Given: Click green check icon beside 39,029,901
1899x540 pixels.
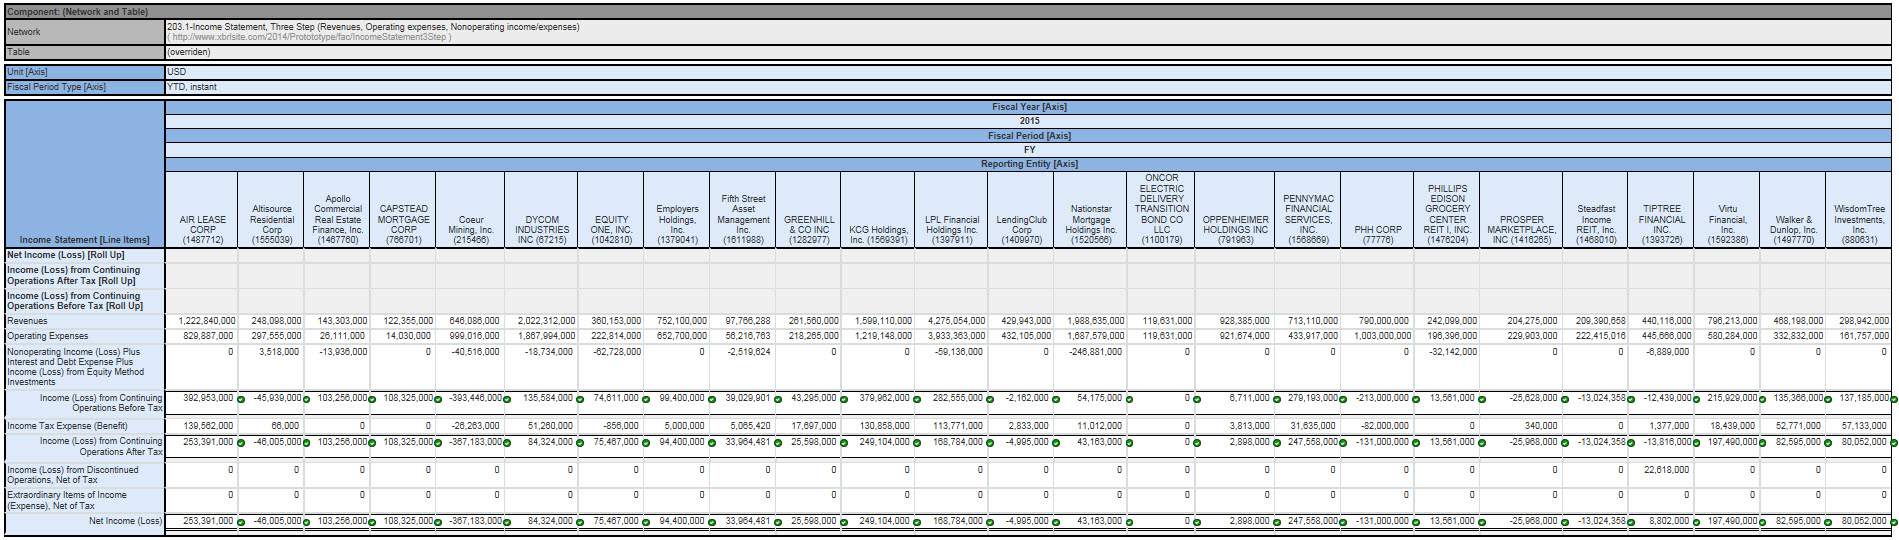Looking at the screenshot, I should tap(777, 399).
